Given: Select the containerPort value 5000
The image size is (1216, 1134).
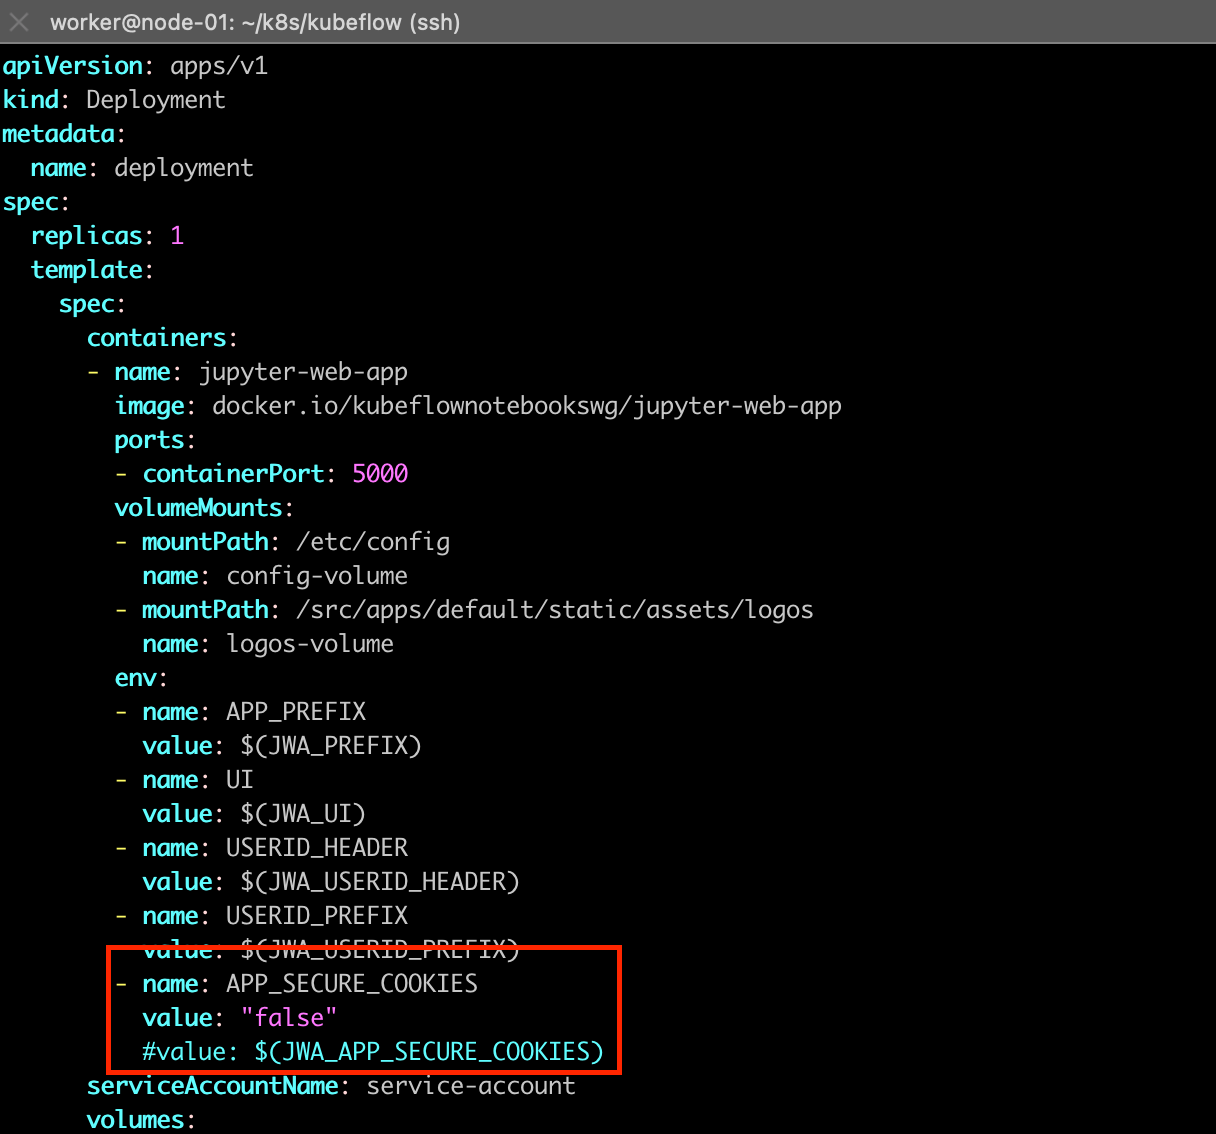Looking at the screenshot, I should 380,473.
